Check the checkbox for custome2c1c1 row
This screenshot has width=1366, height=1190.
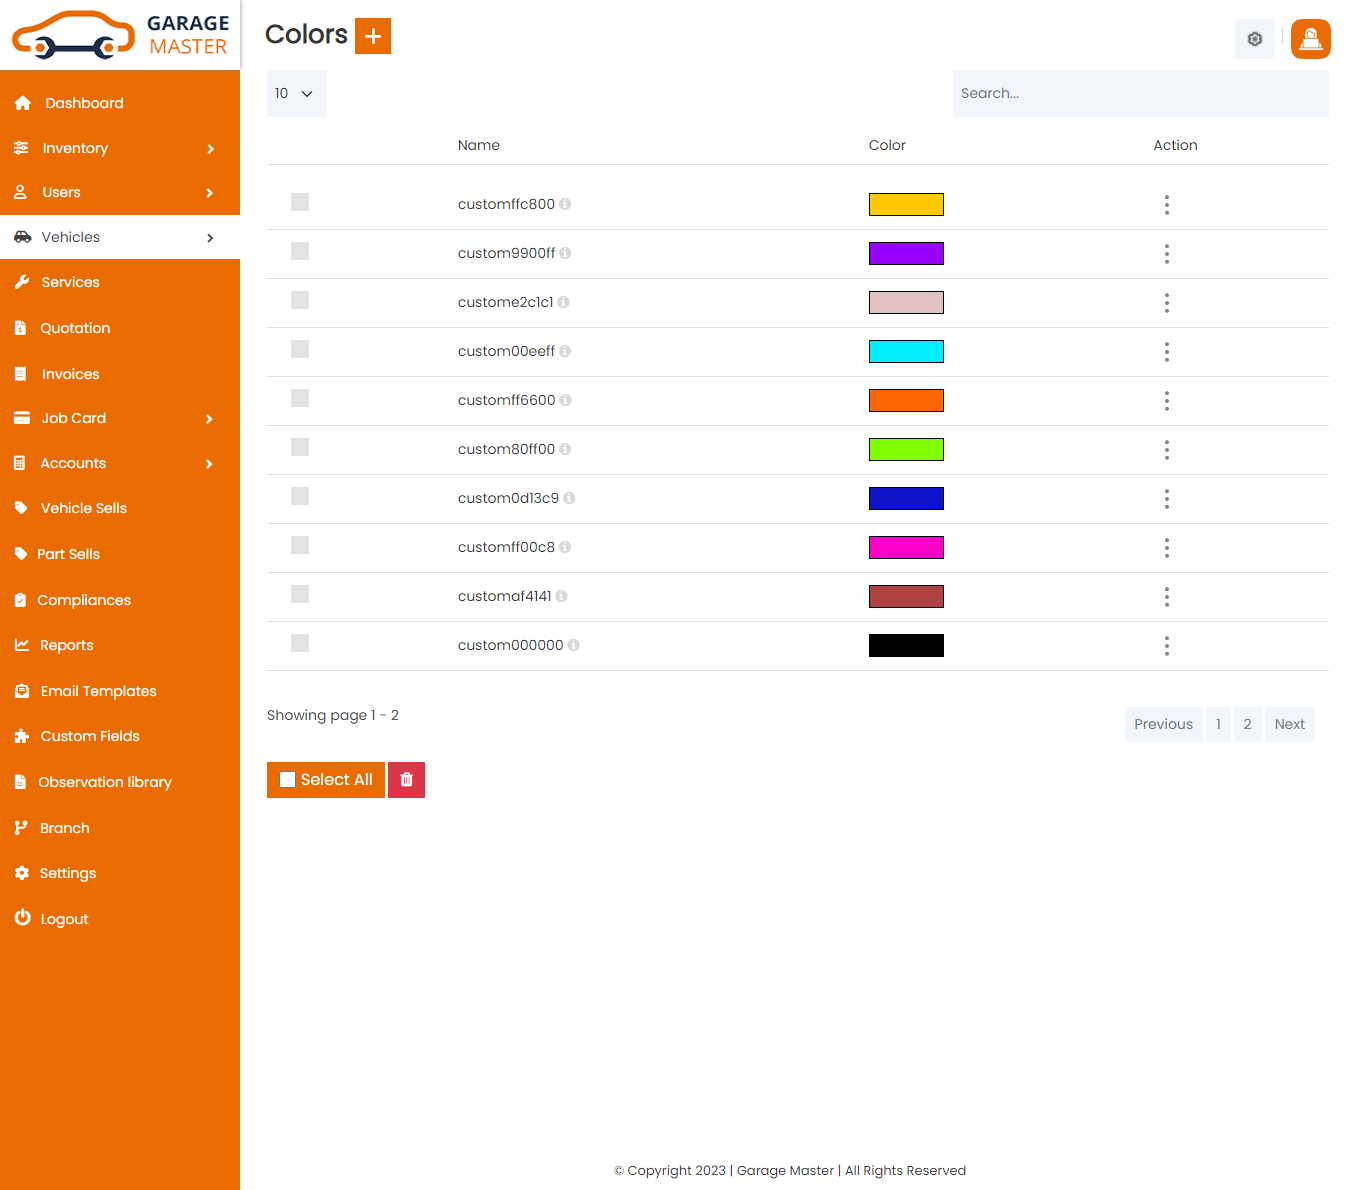(x=300, y=300)
